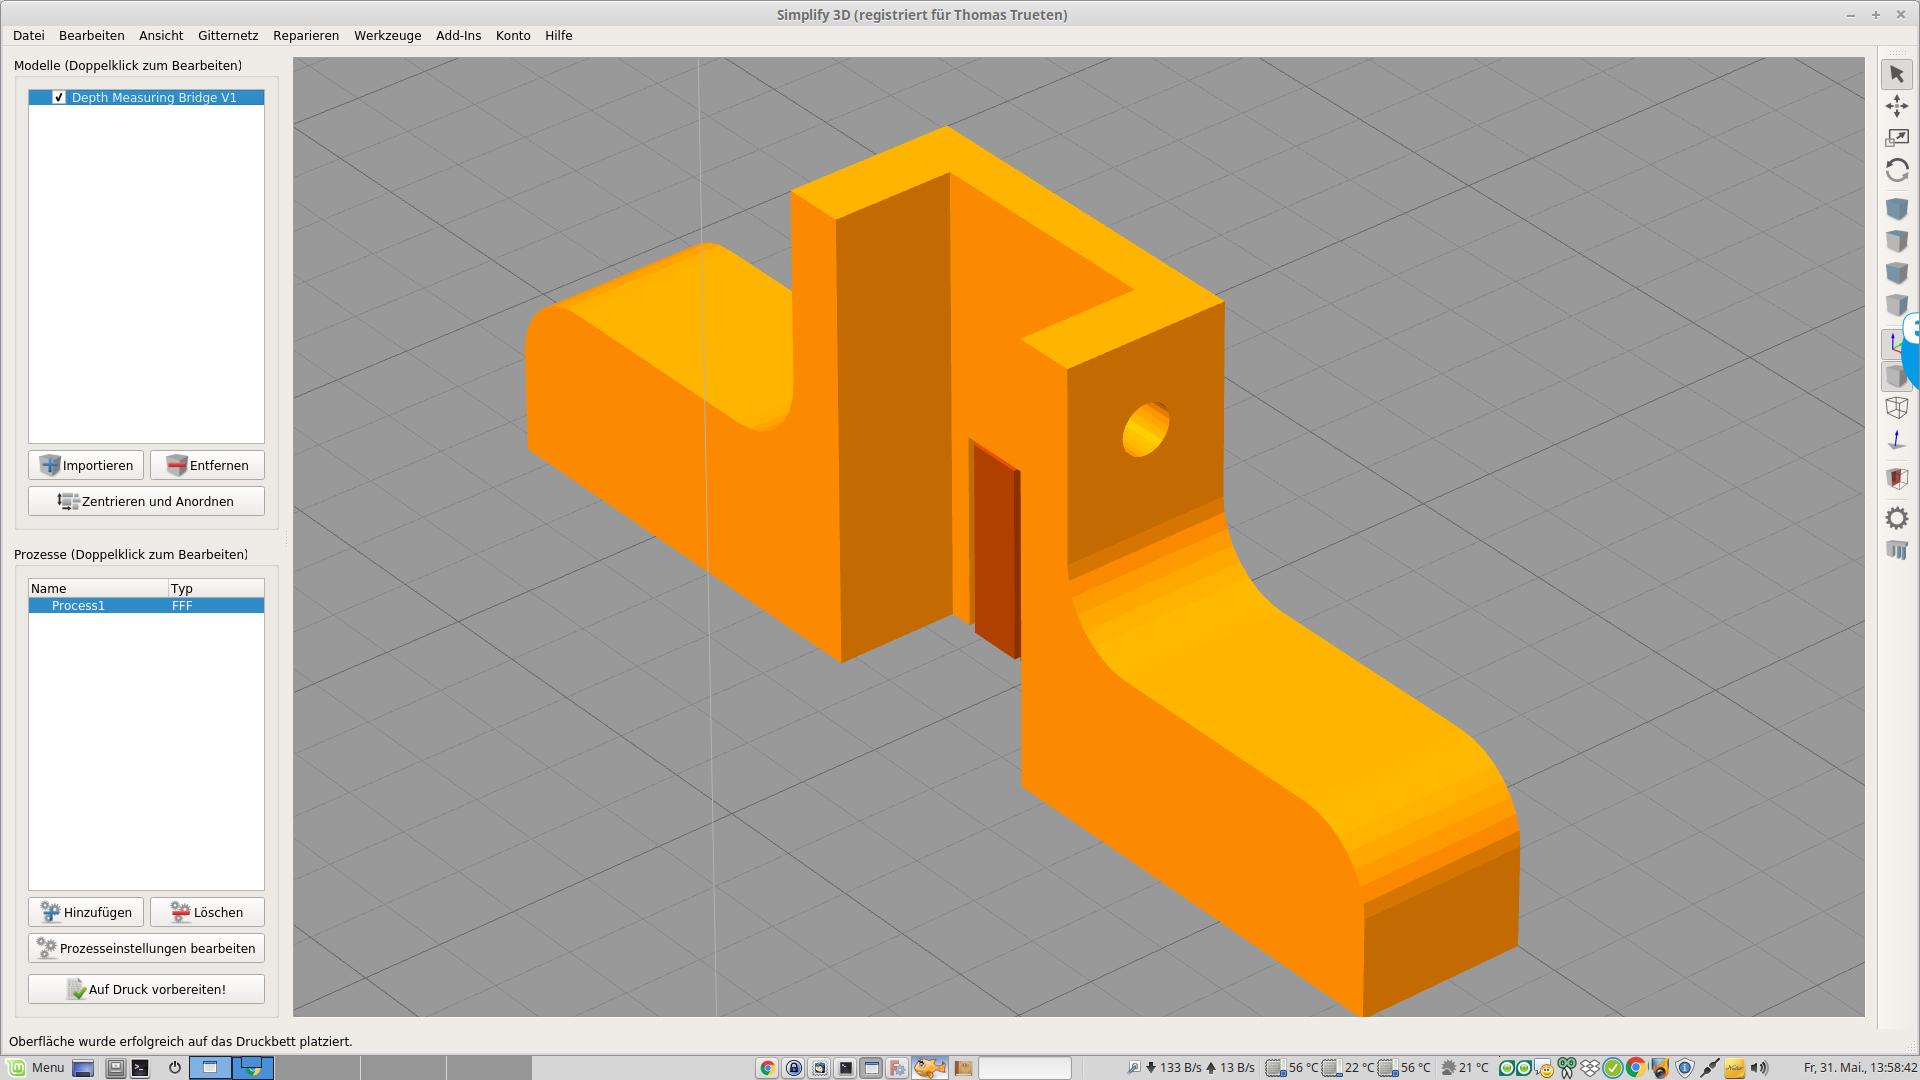The height and width of the screenshot is (1080, 1920).
Task: Click the volume speaker icon in tray
Action: [x=1759, y=1068]
